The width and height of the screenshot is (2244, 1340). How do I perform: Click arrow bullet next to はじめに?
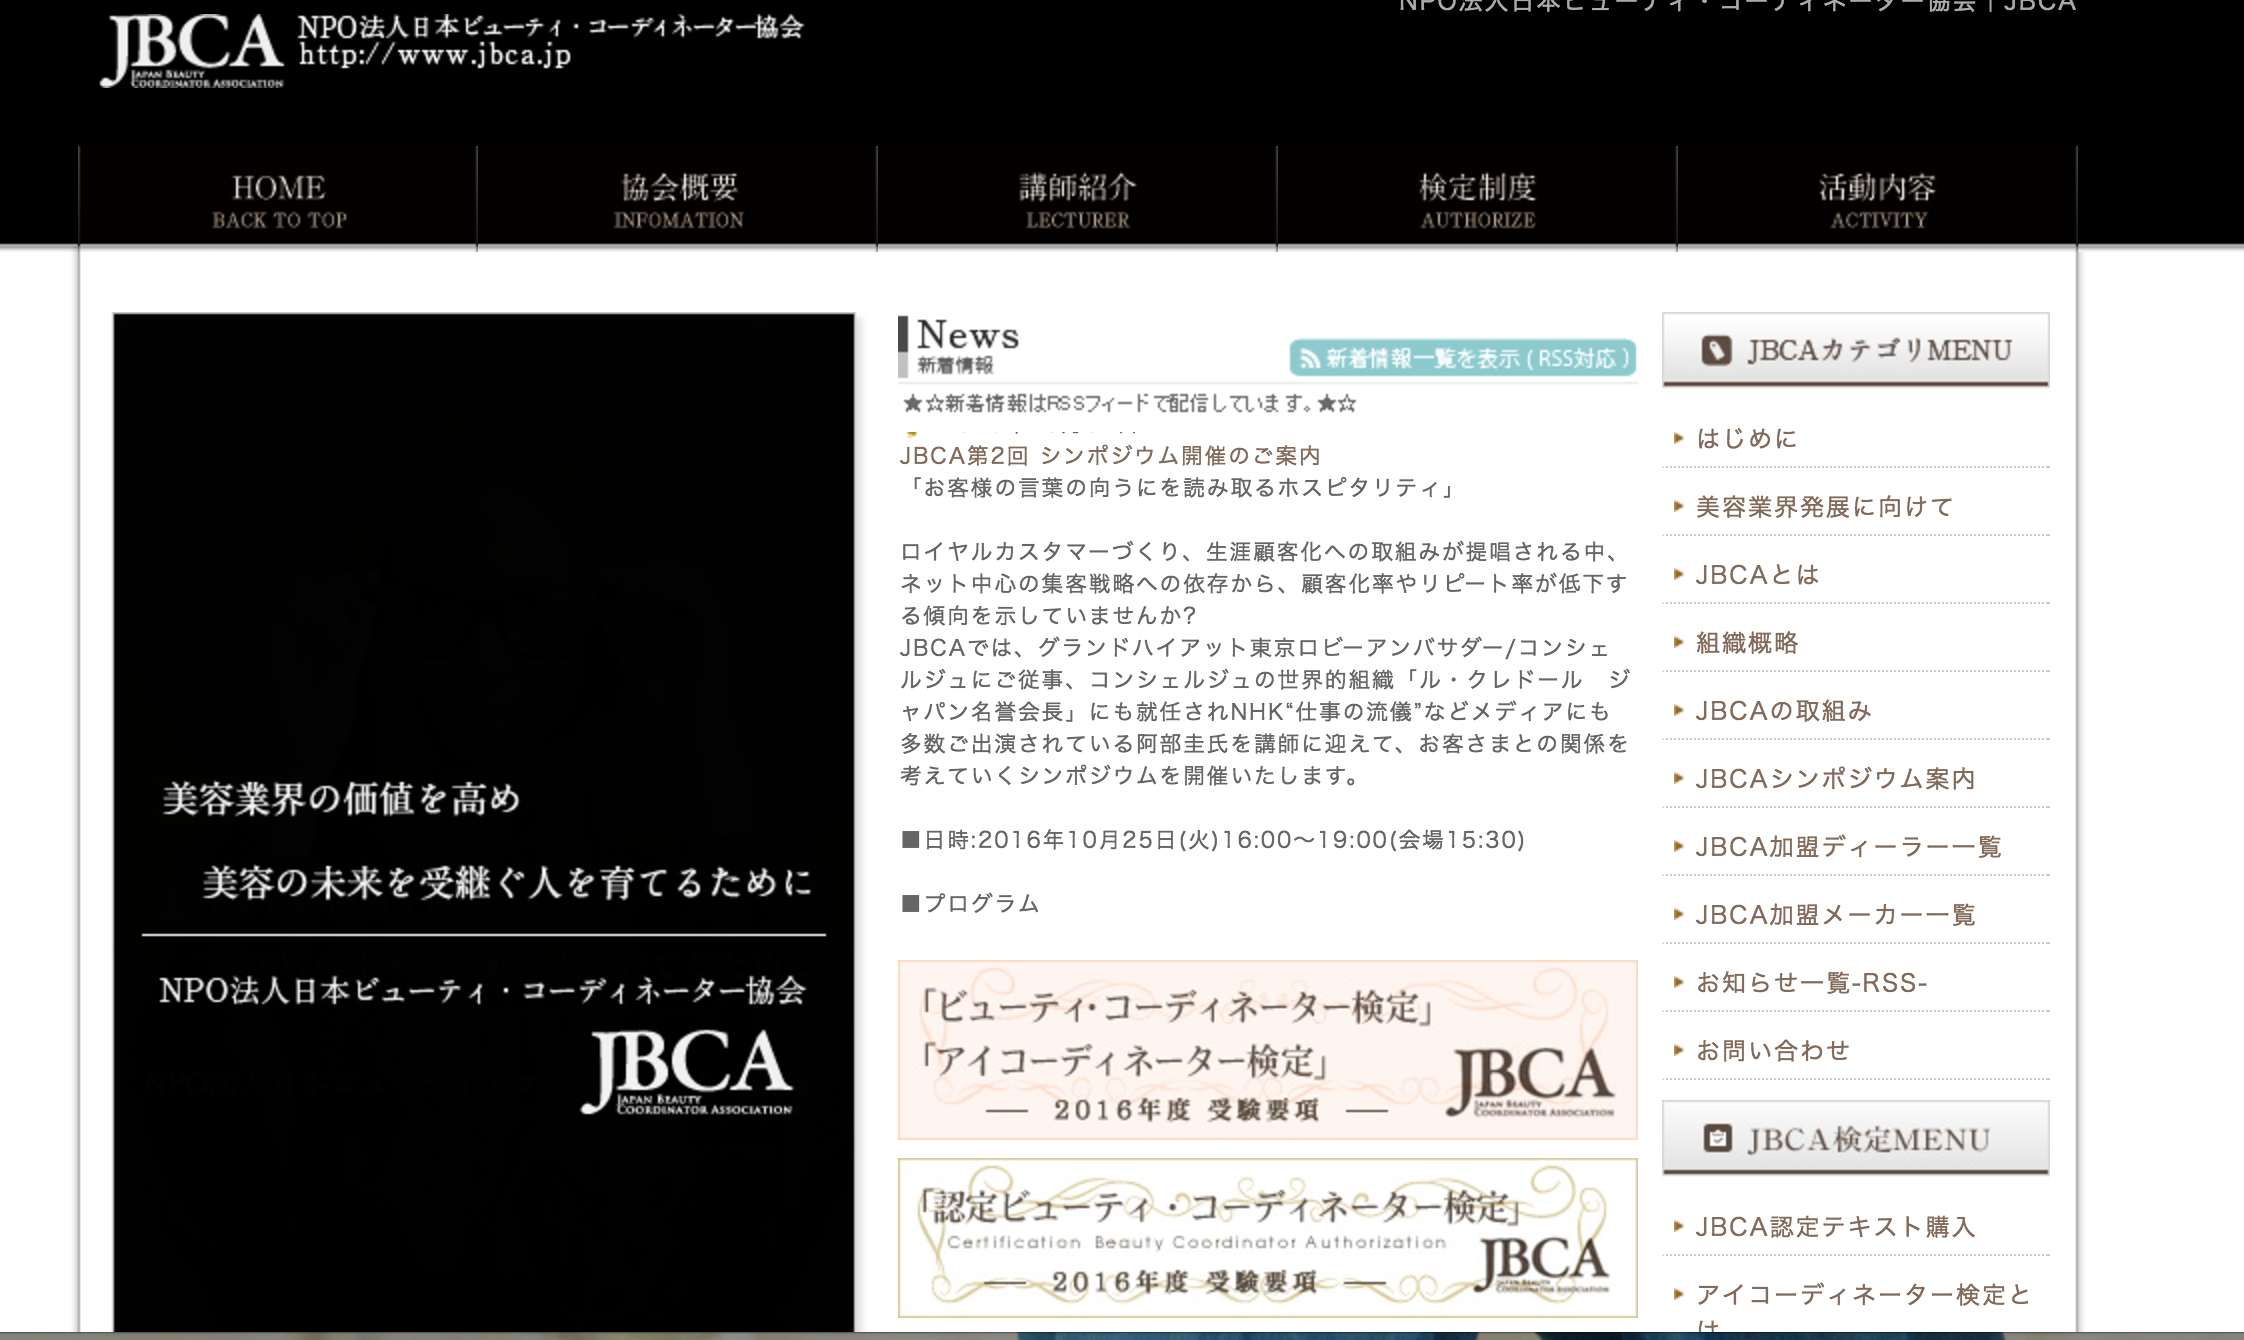1679,438
